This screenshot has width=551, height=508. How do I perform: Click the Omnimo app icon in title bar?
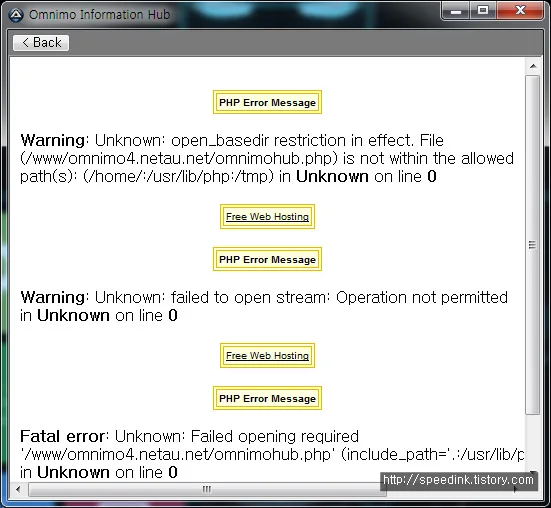click(x=15, y=15)
